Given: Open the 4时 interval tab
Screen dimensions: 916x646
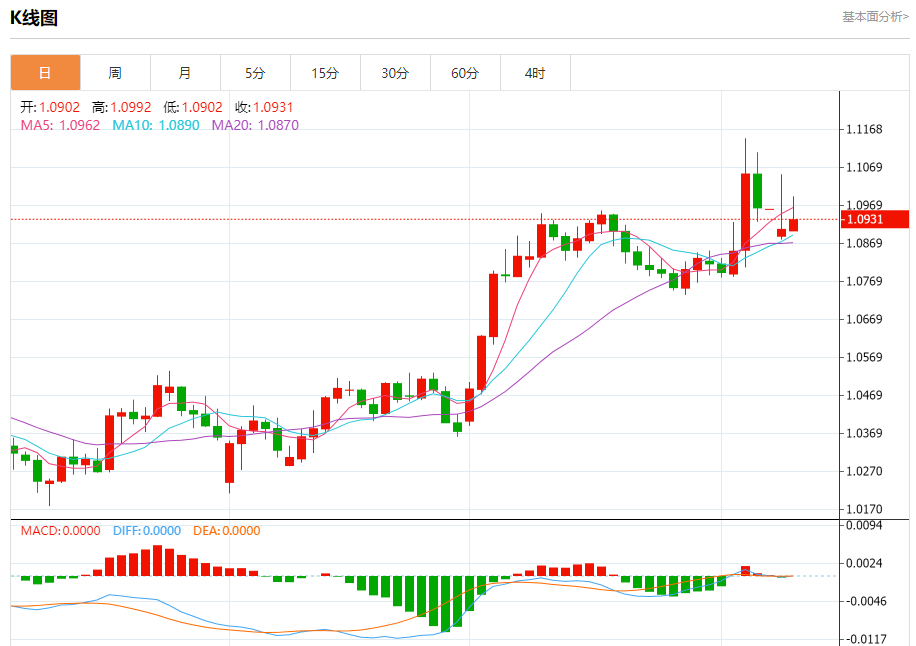Looking at the screenshot, I should pos(536,73).
